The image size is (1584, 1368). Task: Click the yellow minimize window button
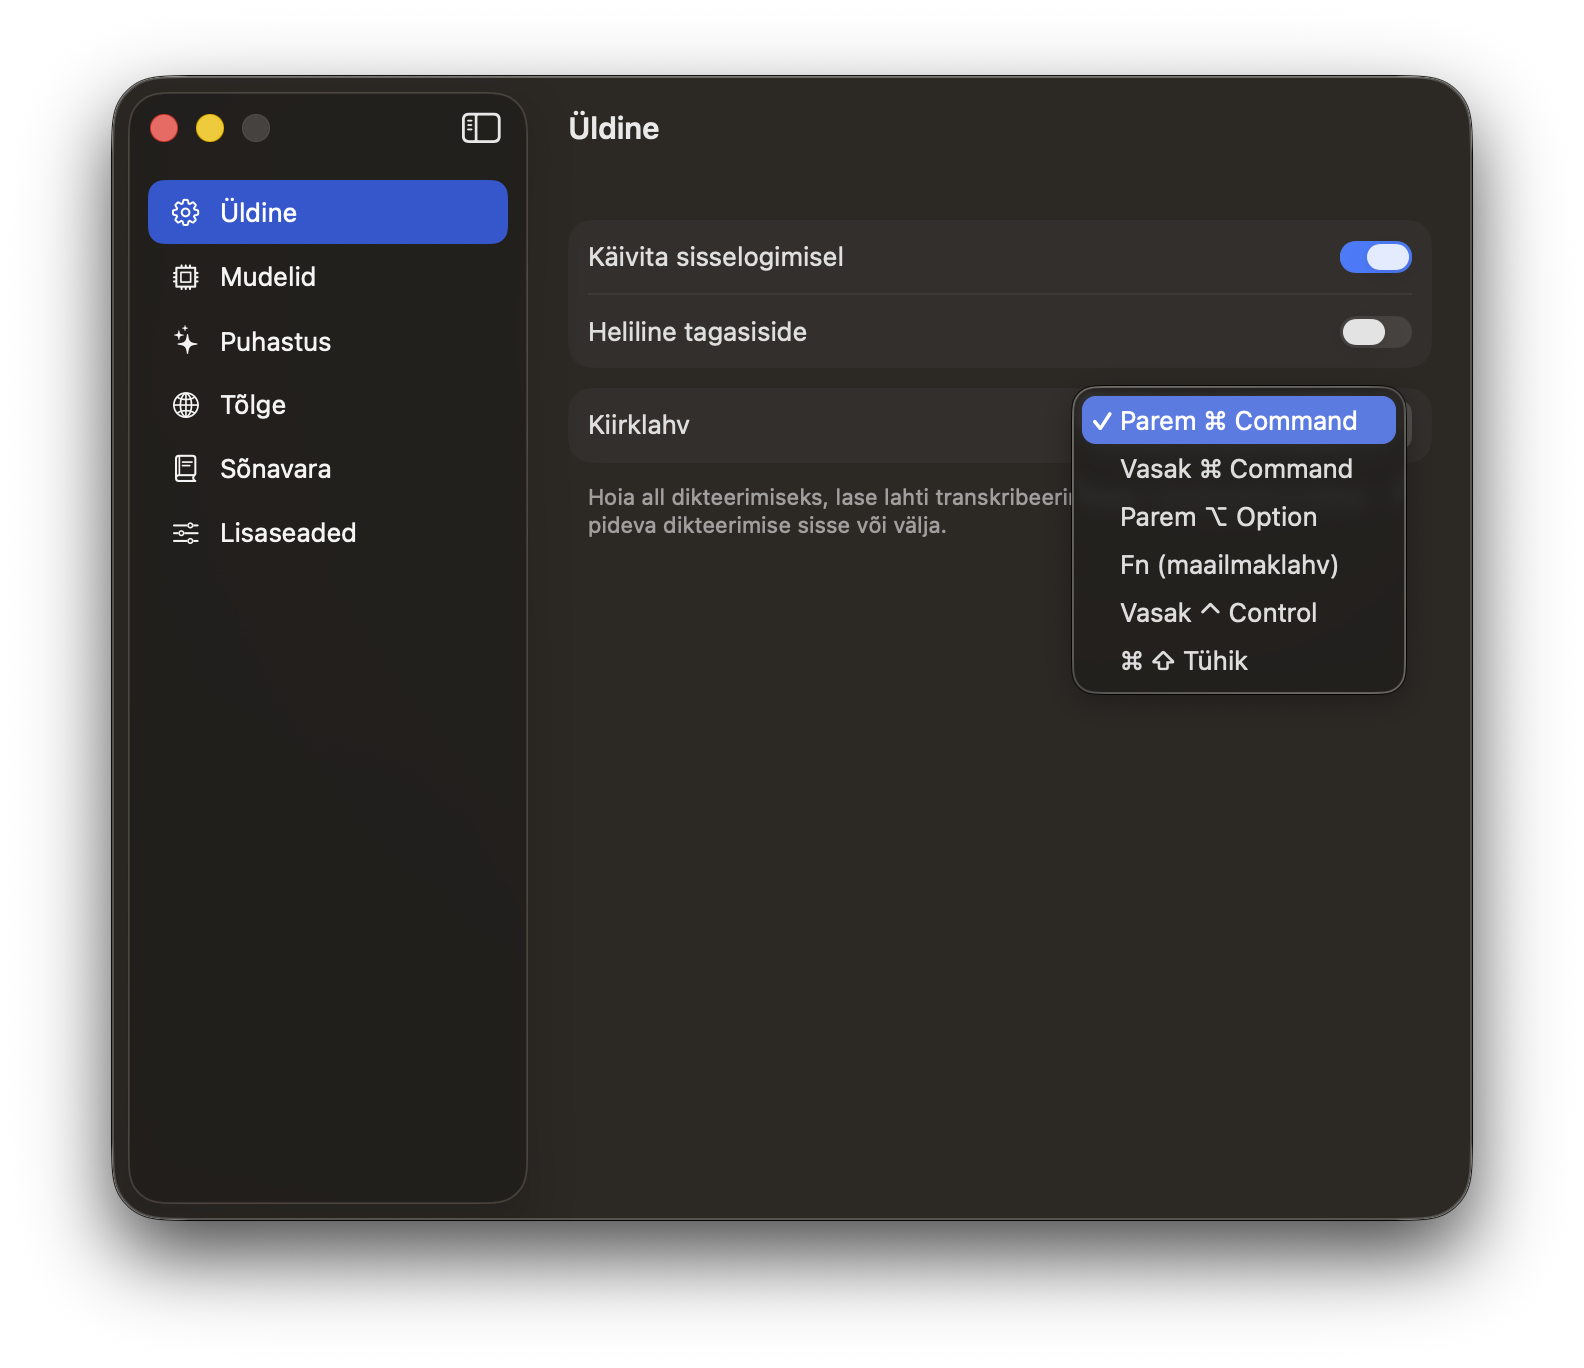point(210,128)
